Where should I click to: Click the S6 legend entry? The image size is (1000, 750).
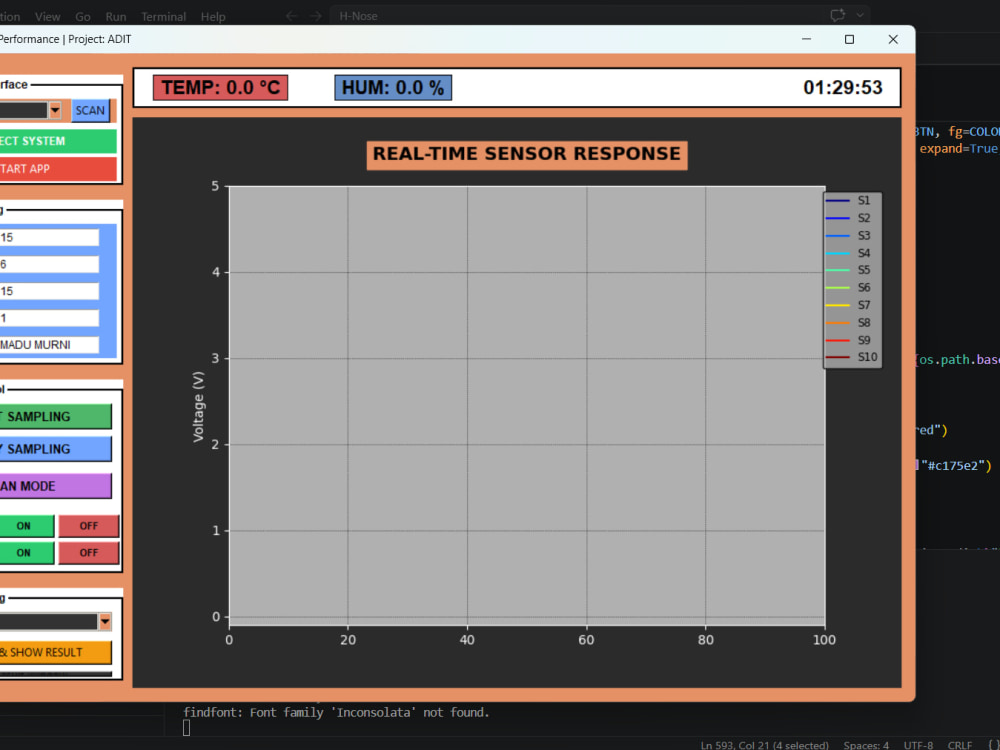coord(848,288)
